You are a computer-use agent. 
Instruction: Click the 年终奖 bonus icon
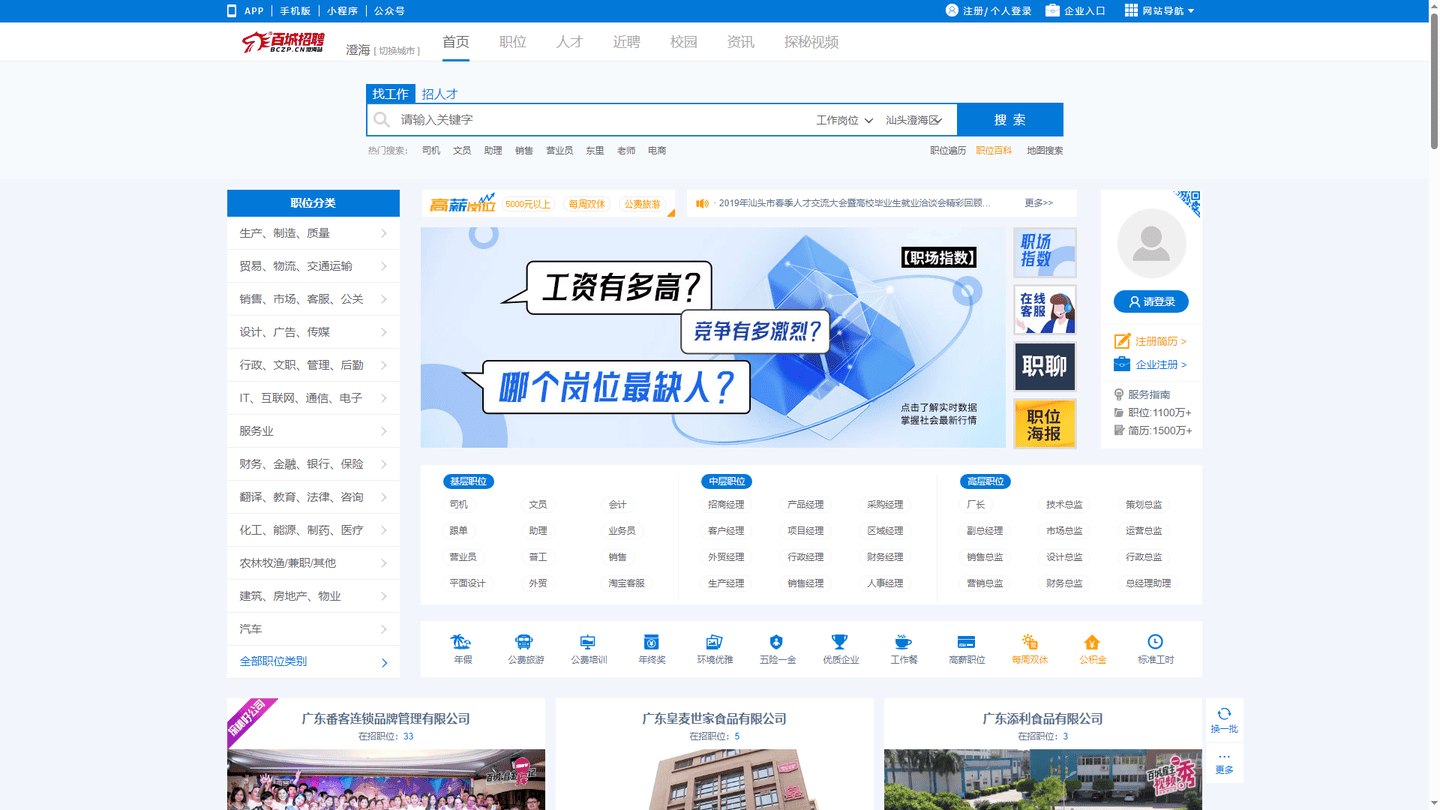pos(651,642)
